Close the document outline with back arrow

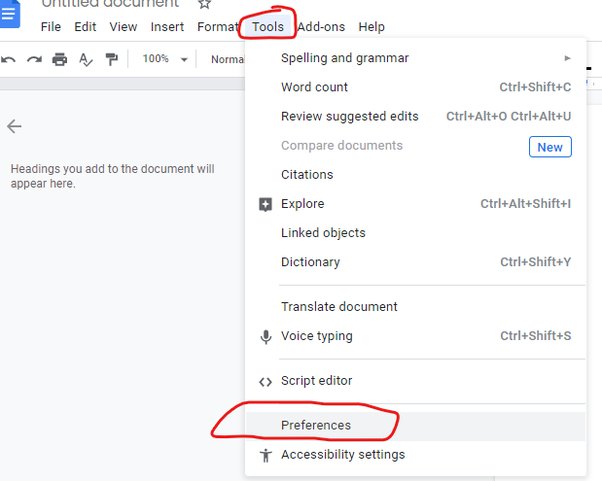point(14,126)
